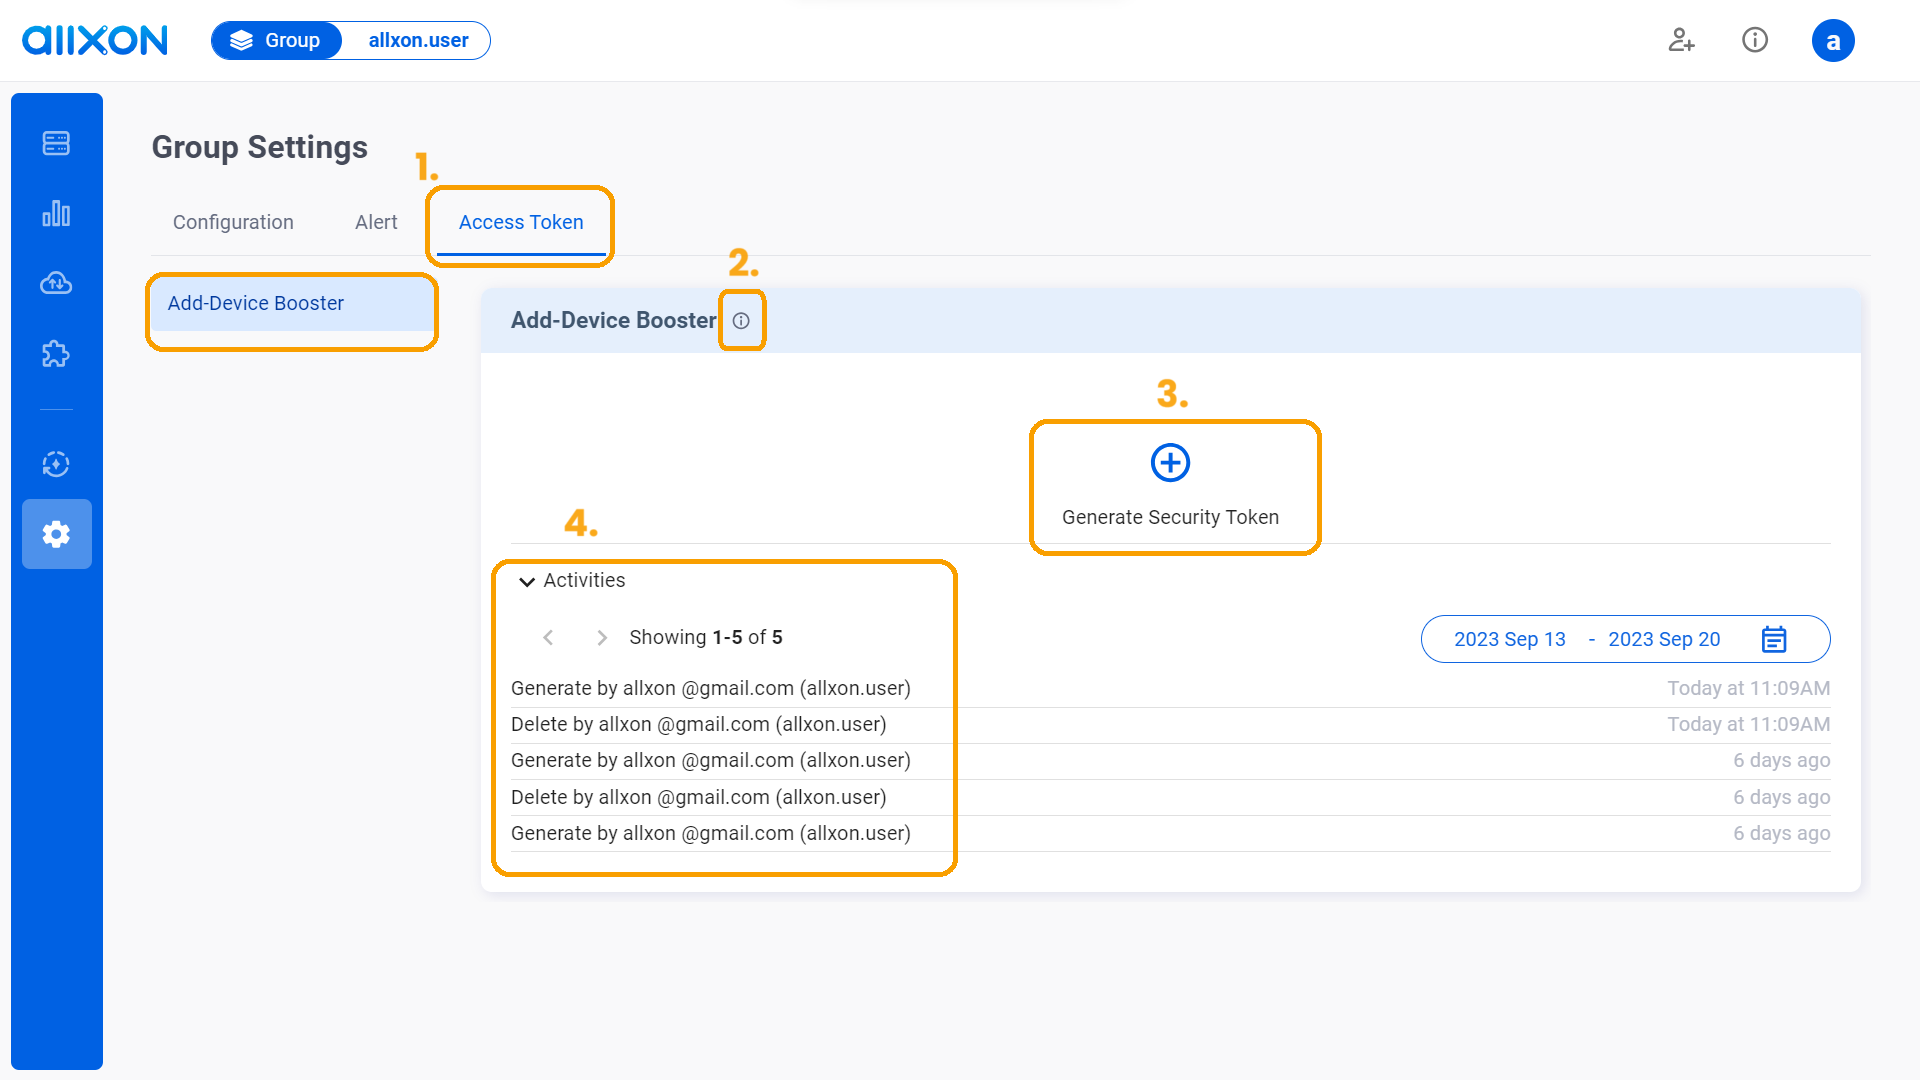Click the allxon.user group name
Screen dimensions: 1920x1080
418,41
